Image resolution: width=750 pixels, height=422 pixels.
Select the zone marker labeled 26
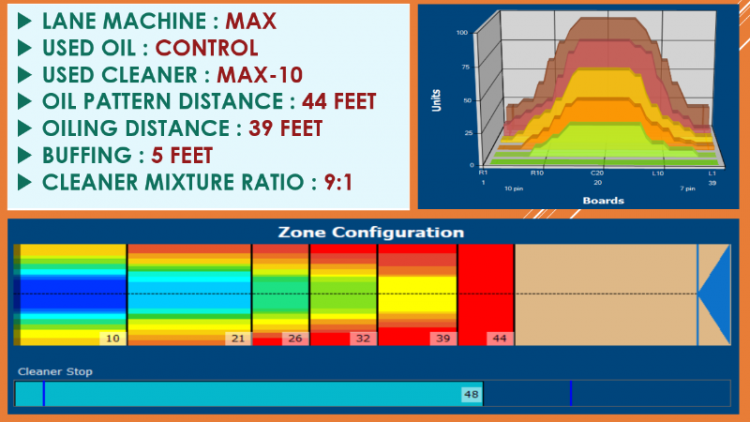click(295, 339)
